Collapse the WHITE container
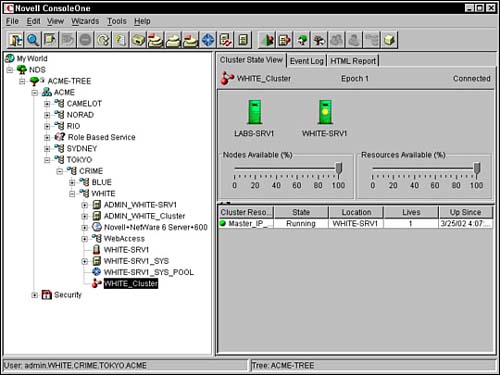 [x=72, y=194]
